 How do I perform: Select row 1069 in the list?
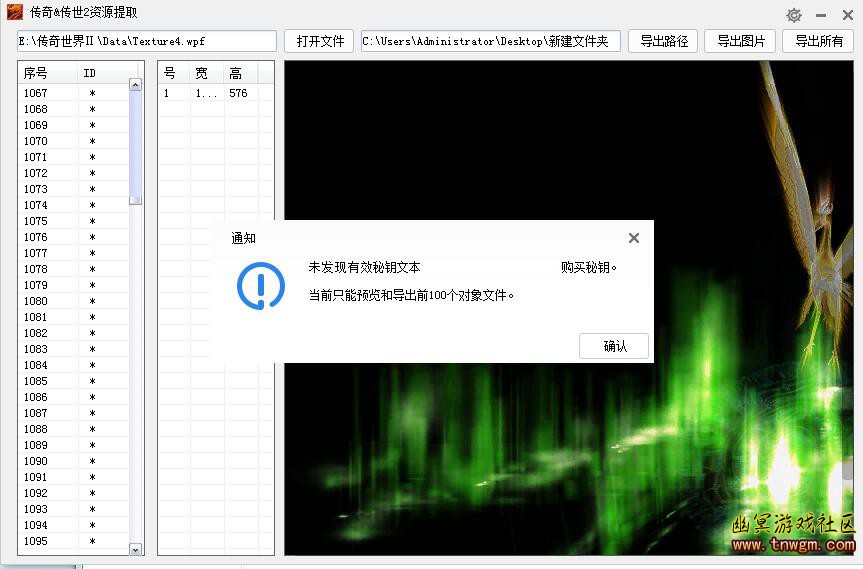73,125
